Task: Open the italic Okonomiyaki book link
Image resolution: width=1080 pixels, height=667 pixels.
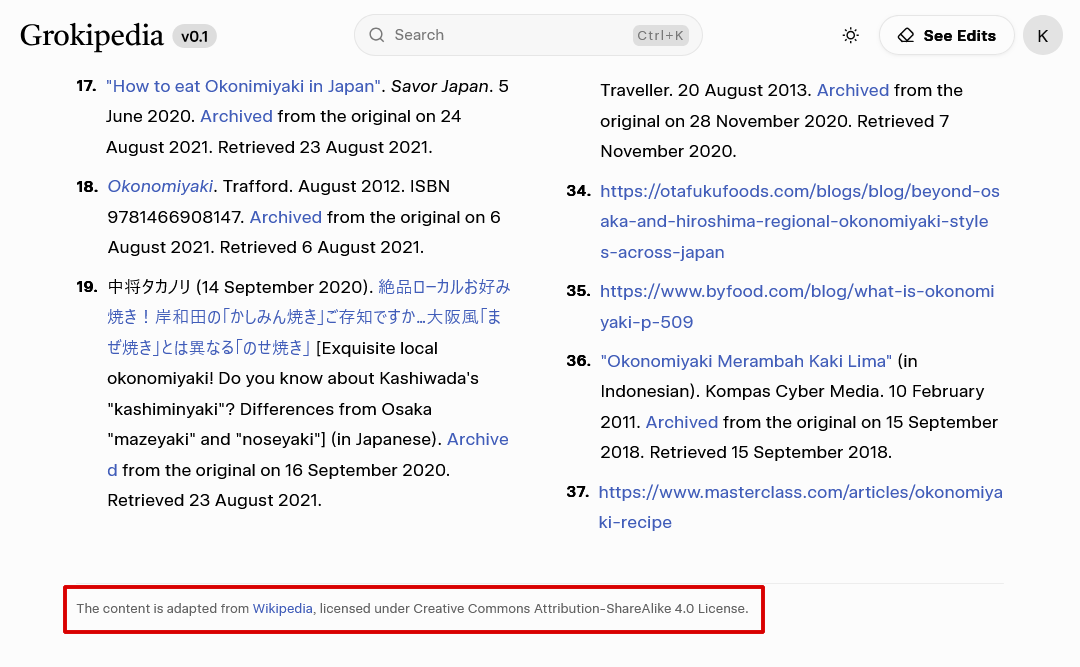Action: pyautogui.click(x=160, y=186)
